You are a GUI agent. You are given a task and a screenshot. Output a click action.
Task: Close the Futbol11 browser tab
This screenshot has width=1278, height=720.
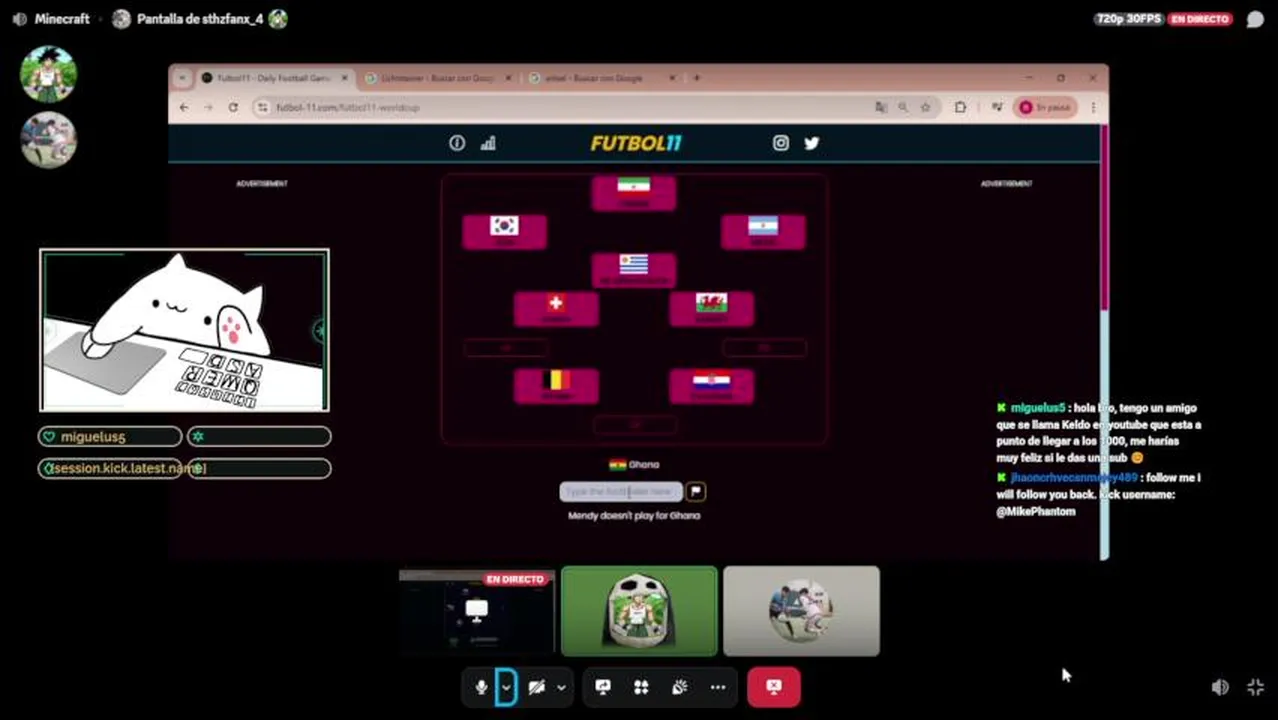(345, 78)
